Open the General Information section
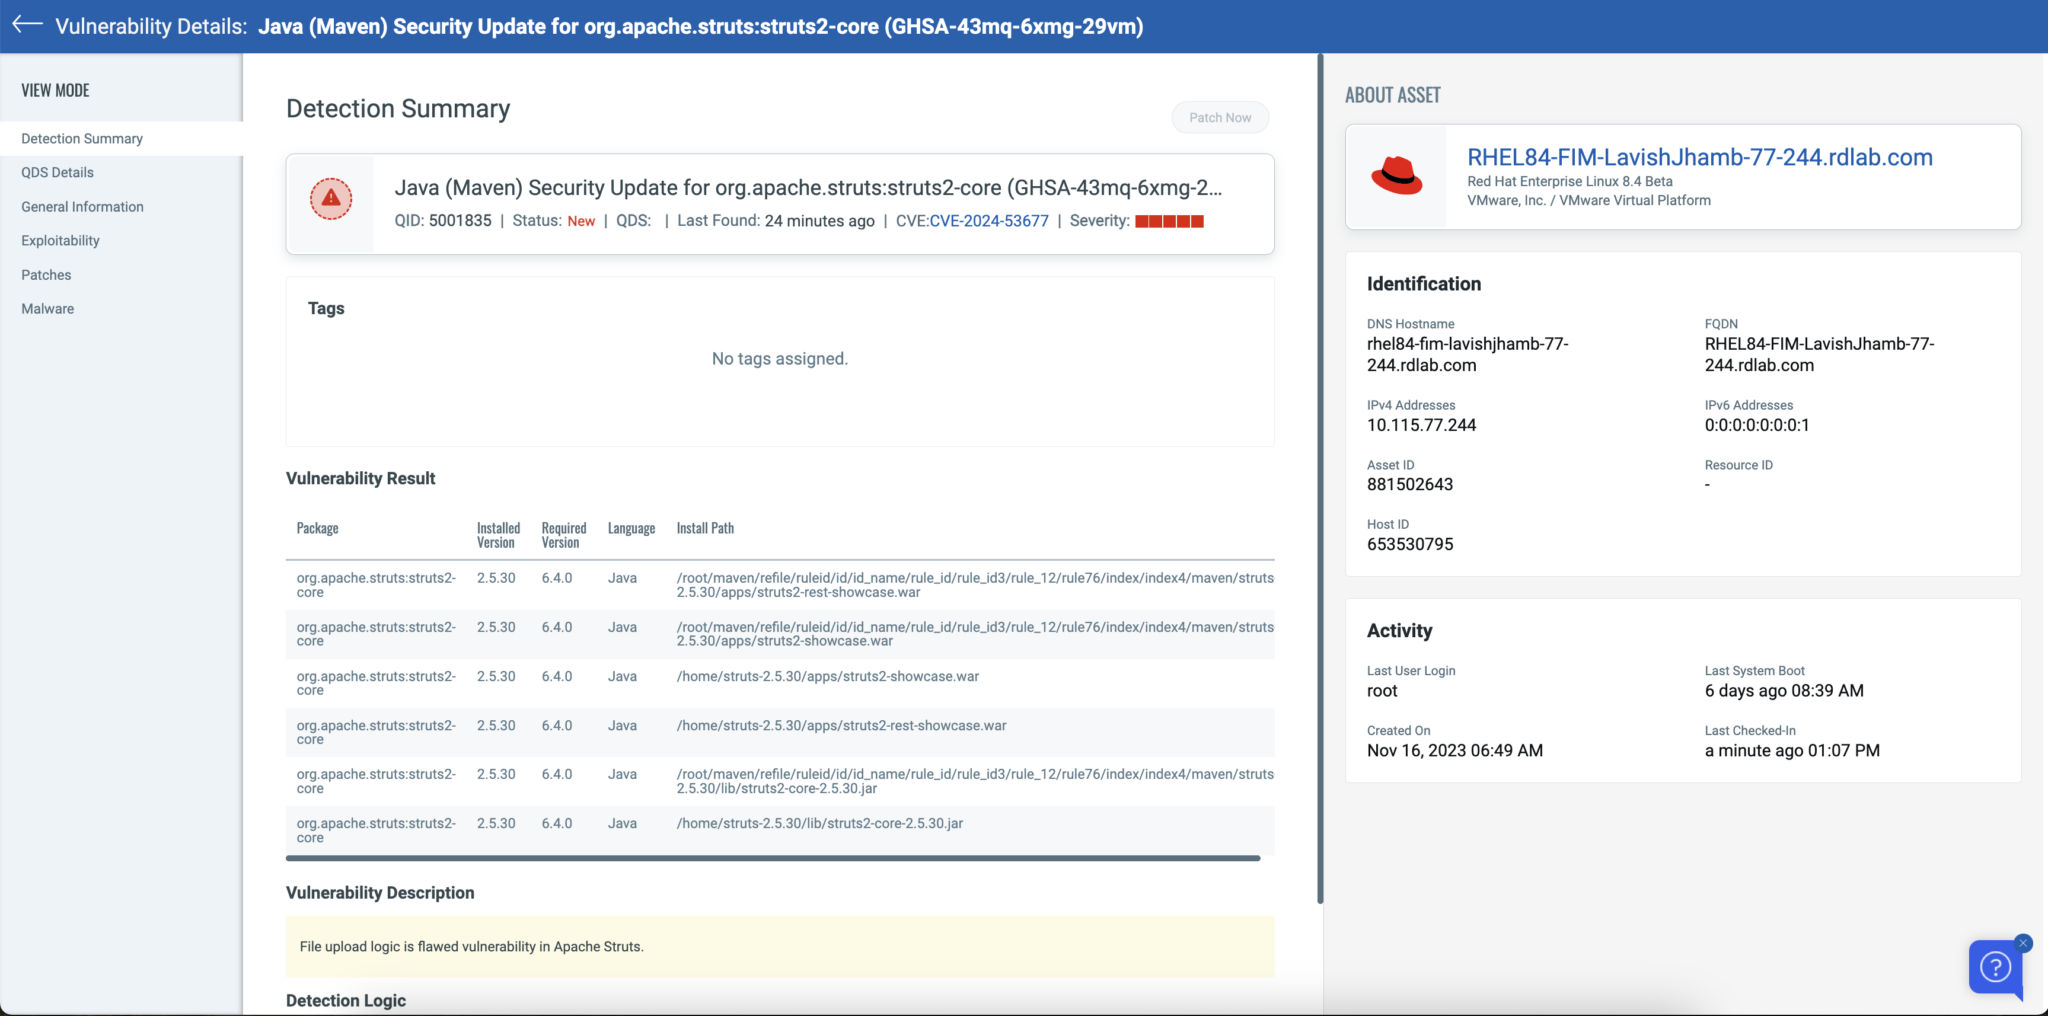Image resolution: width=2048 pixels, height=1016 pixels. (x=83, y=206)
